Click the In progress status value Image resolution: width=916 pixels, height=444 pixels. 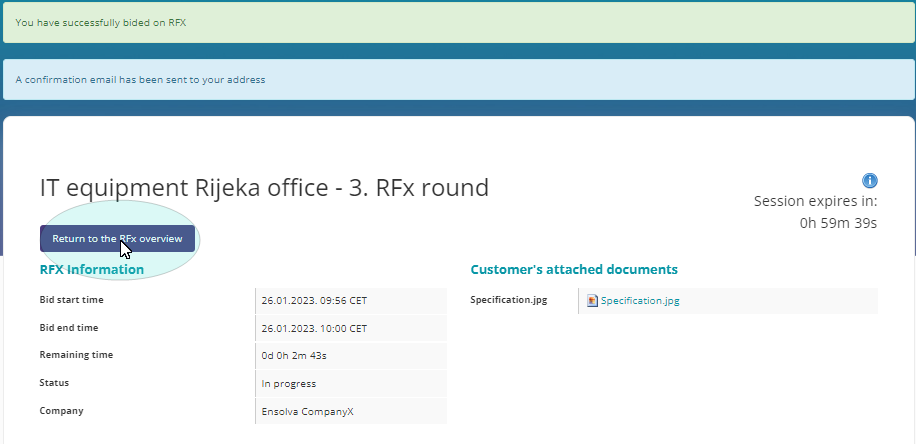click(288, 383)
